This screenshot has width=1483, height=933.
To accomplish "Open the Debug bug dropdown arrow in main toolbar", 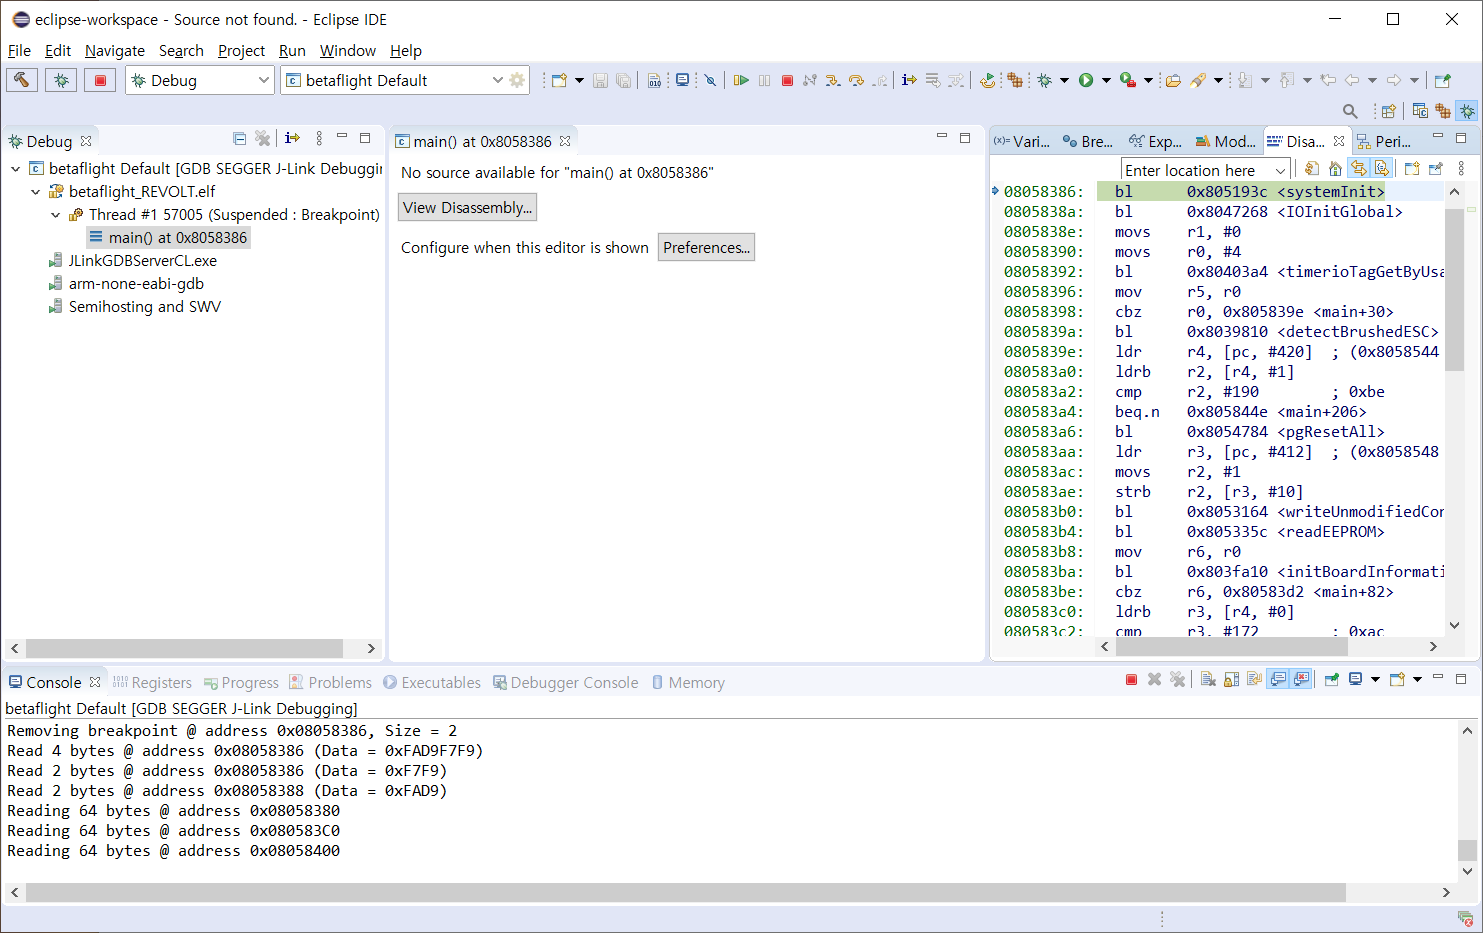I will click(x=1064, y=80).
